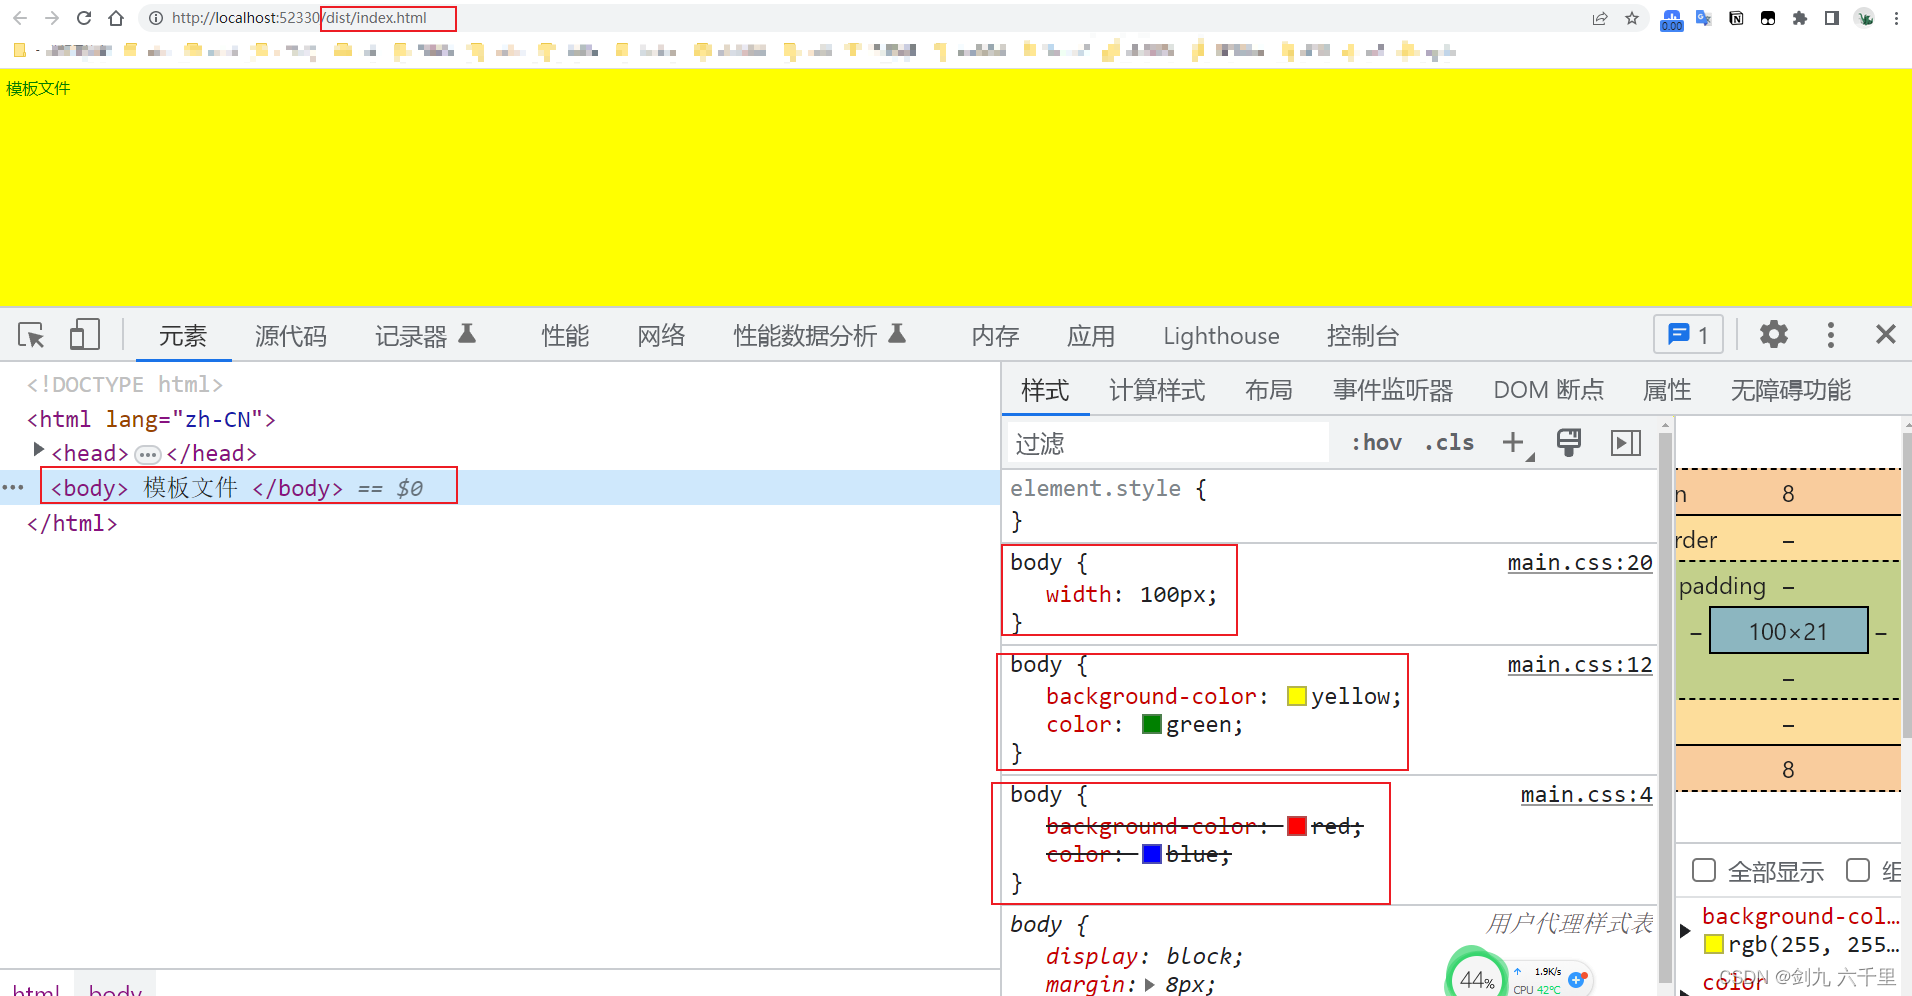1912x996 pixels.
Task: Open the main.css:4 source link
Action: (x=1587, y=795)
